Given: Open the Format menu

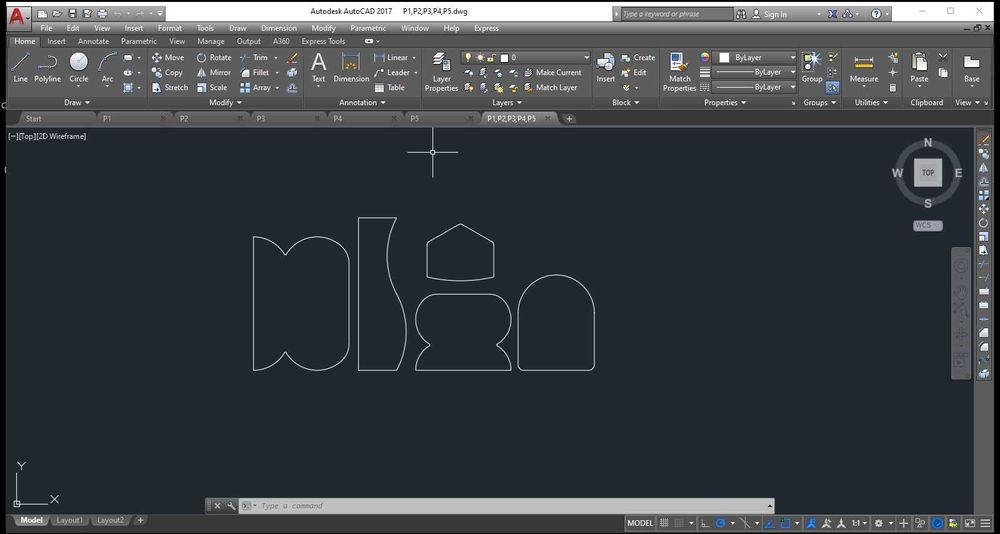Looking at the screenshot, I should coord(170,28).
